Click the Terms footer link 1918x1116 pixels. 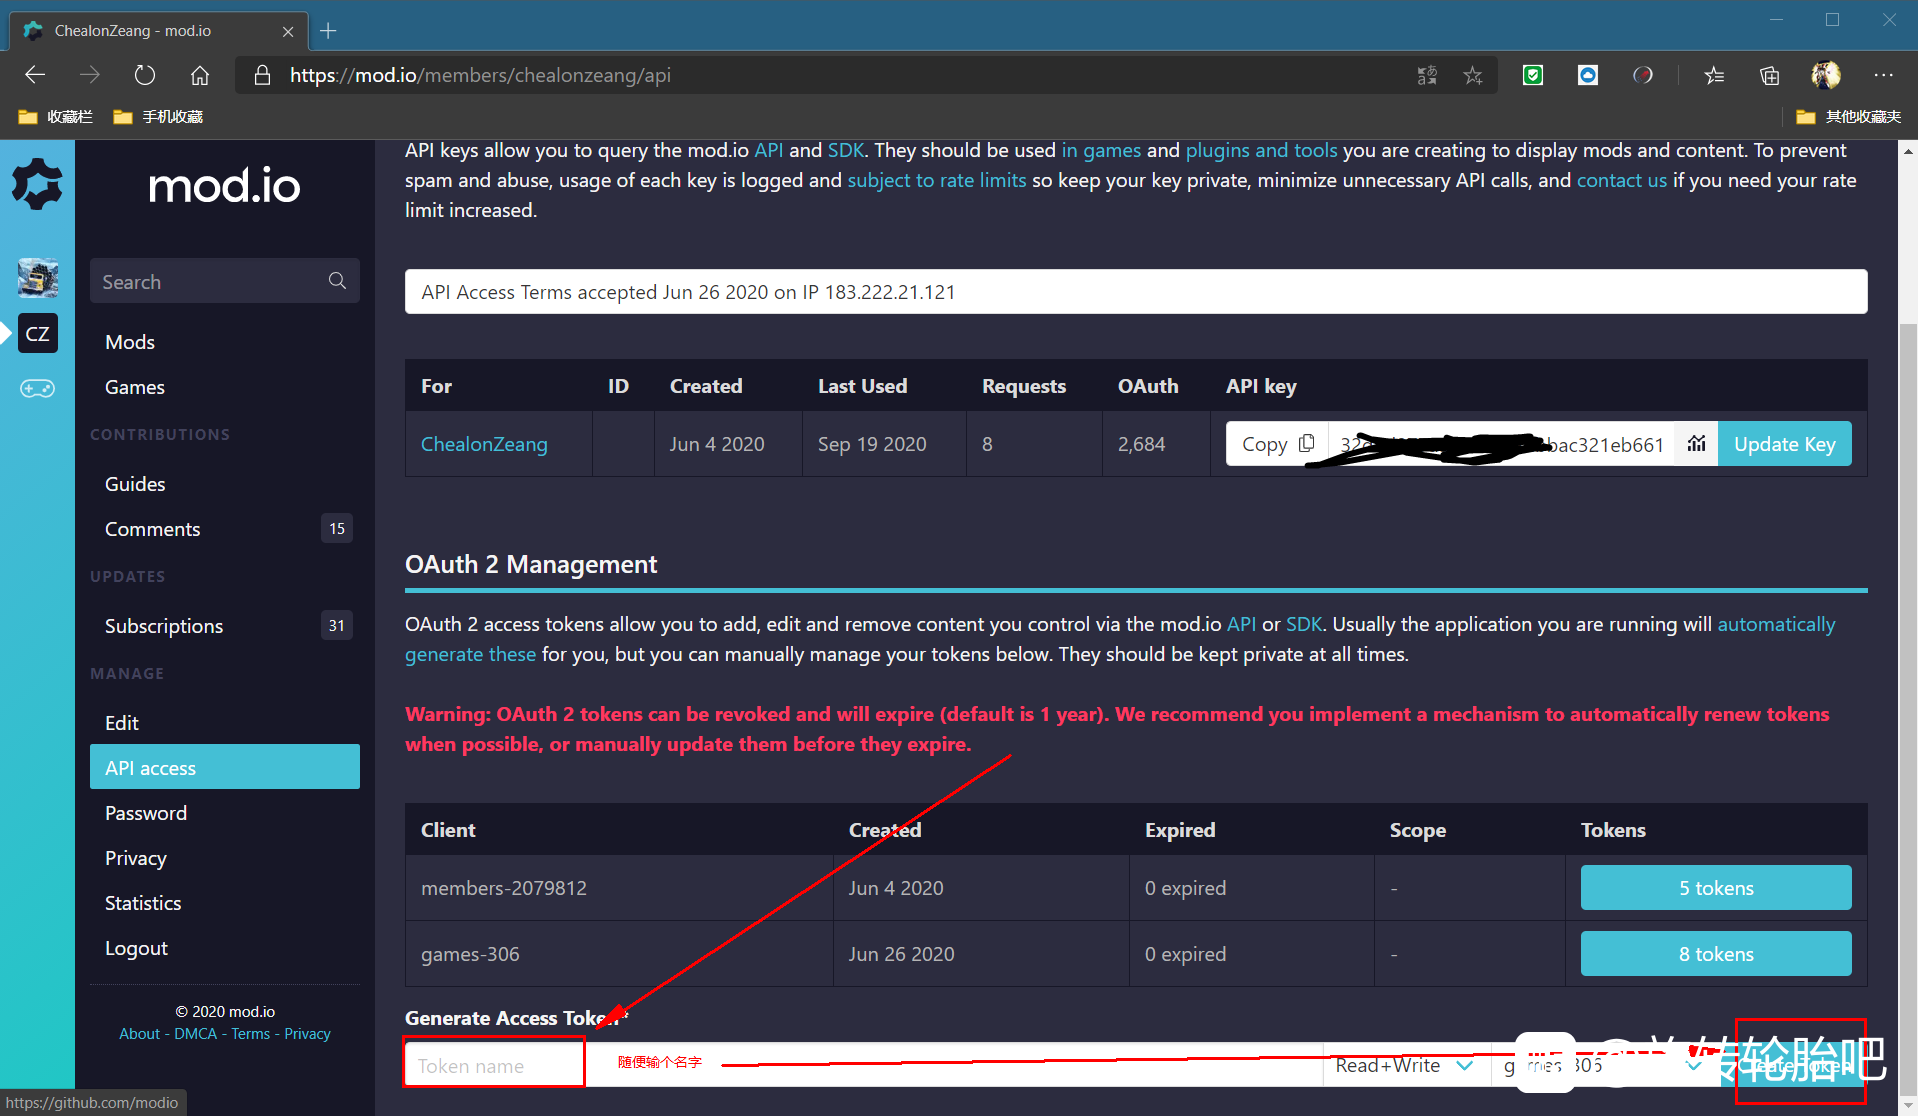coord(251,1034)
